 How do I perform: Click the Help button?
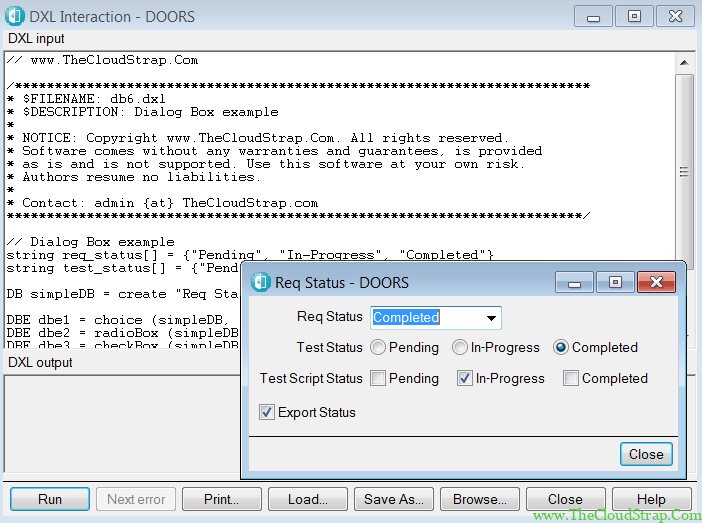tap(651, 499)
